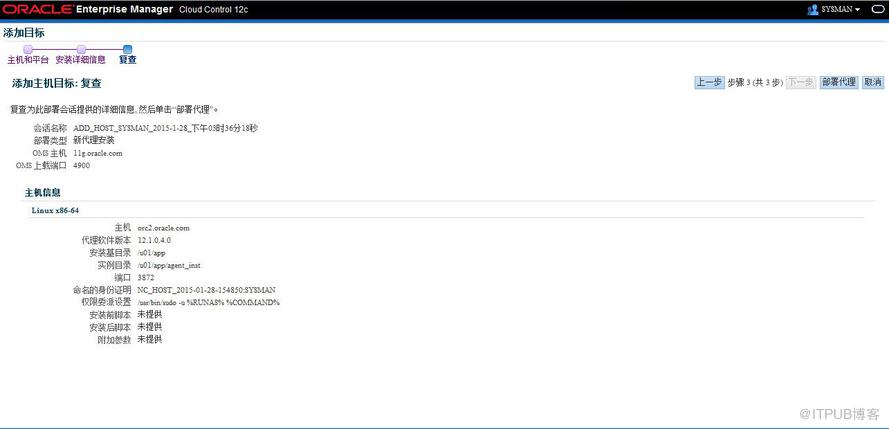Click the OMS host 11g.oracle.com
Screen dimensions: 889x429
coord(98,153)
